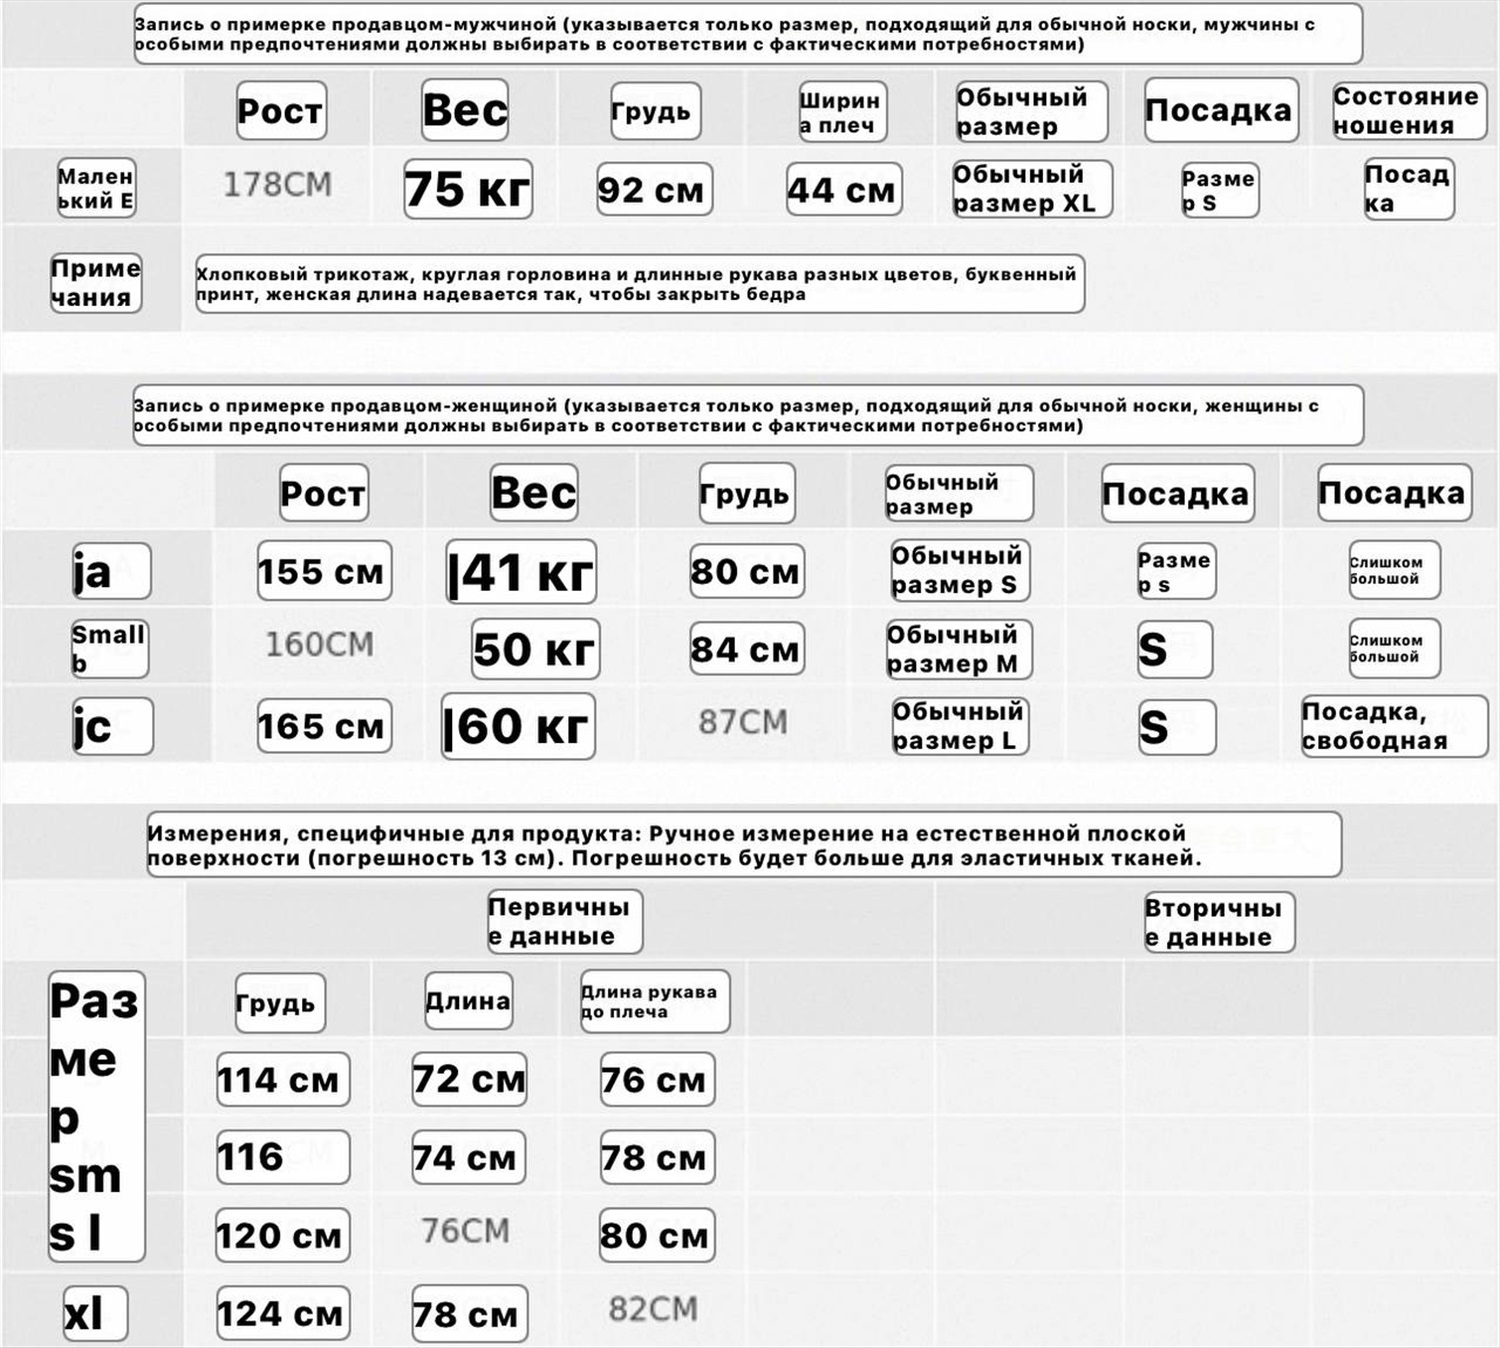Click 'Слишком большой' in Small b row
The height and width of the screenshot is (1348, 1500).
[1394, 649]
